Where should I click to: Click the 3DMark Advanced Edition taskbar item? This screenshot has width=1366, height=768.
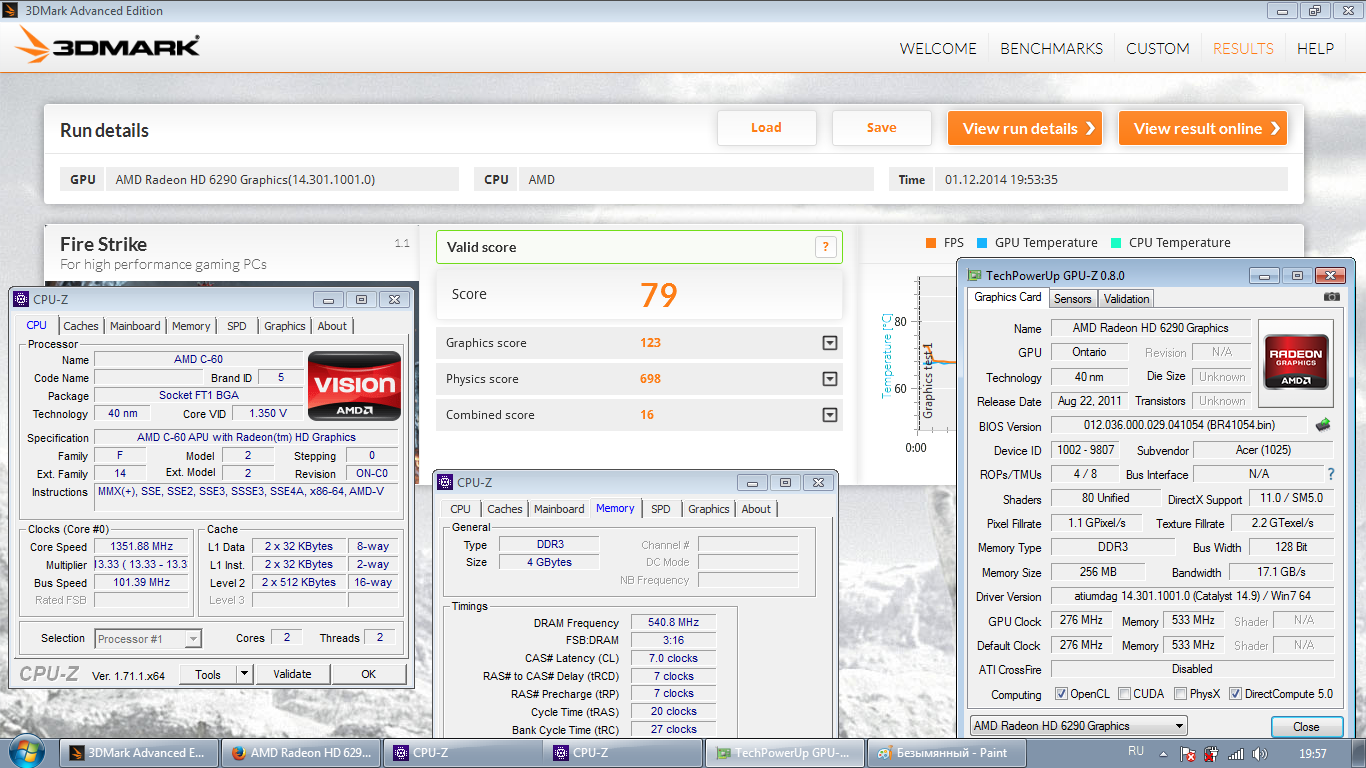tap(140, 753)
